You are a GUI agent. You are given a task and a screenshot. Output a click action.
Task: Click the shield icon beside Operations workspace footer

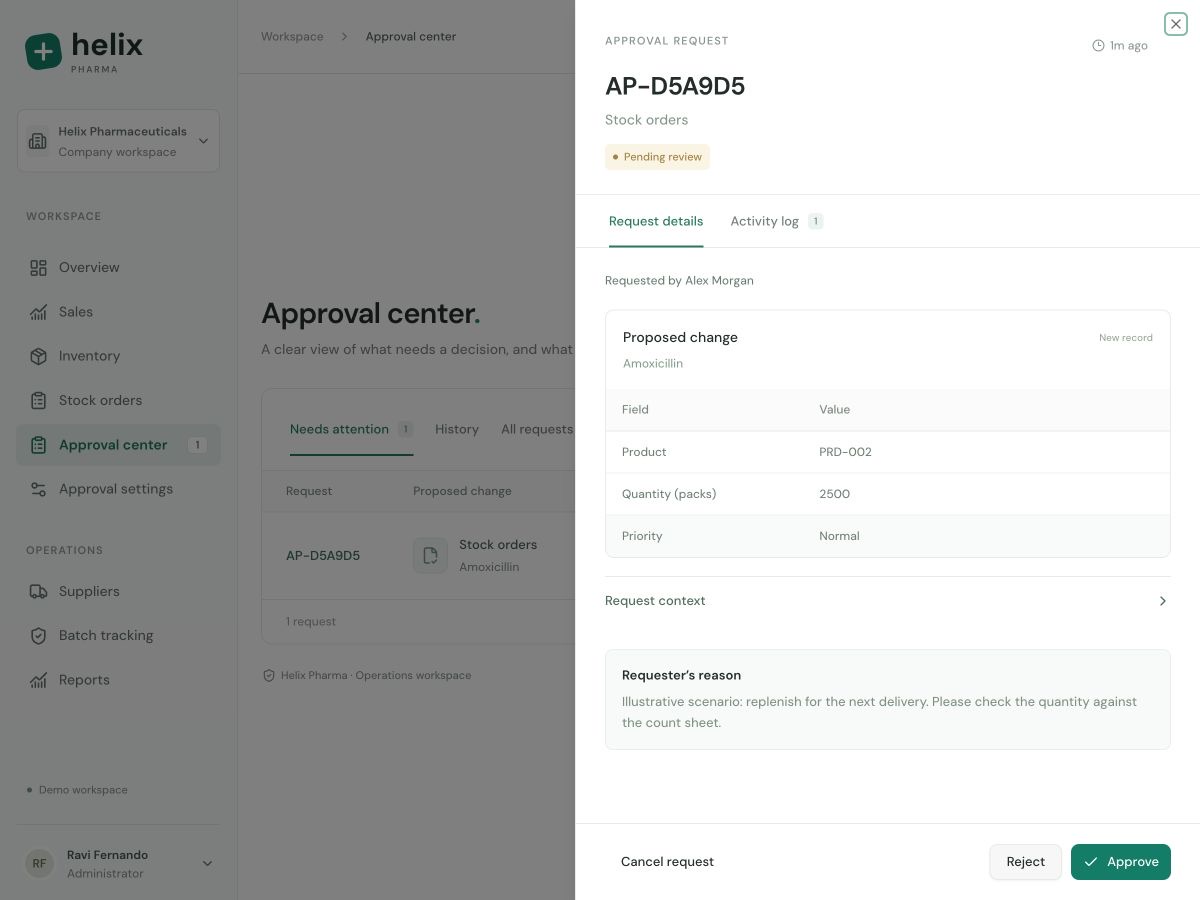(x=268, y=675)
